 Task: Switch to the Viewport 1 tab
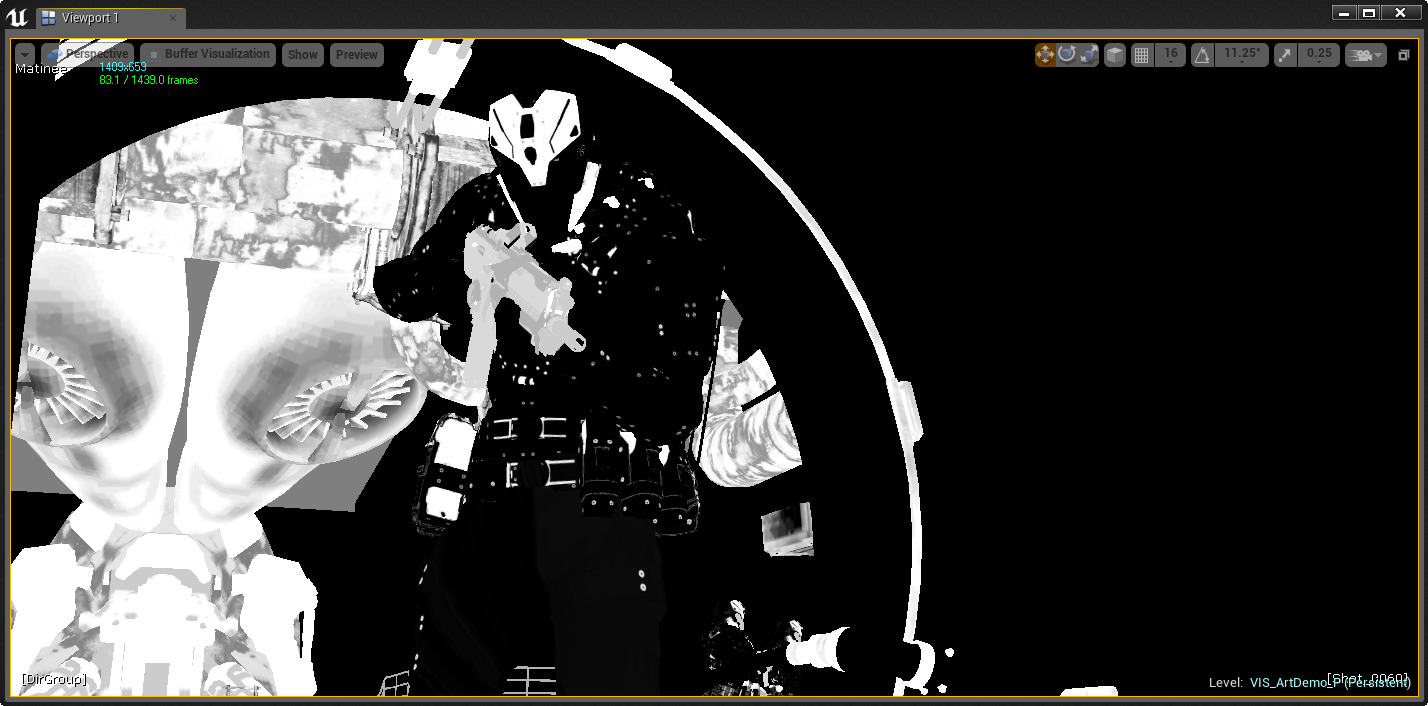tap(90, 18)
